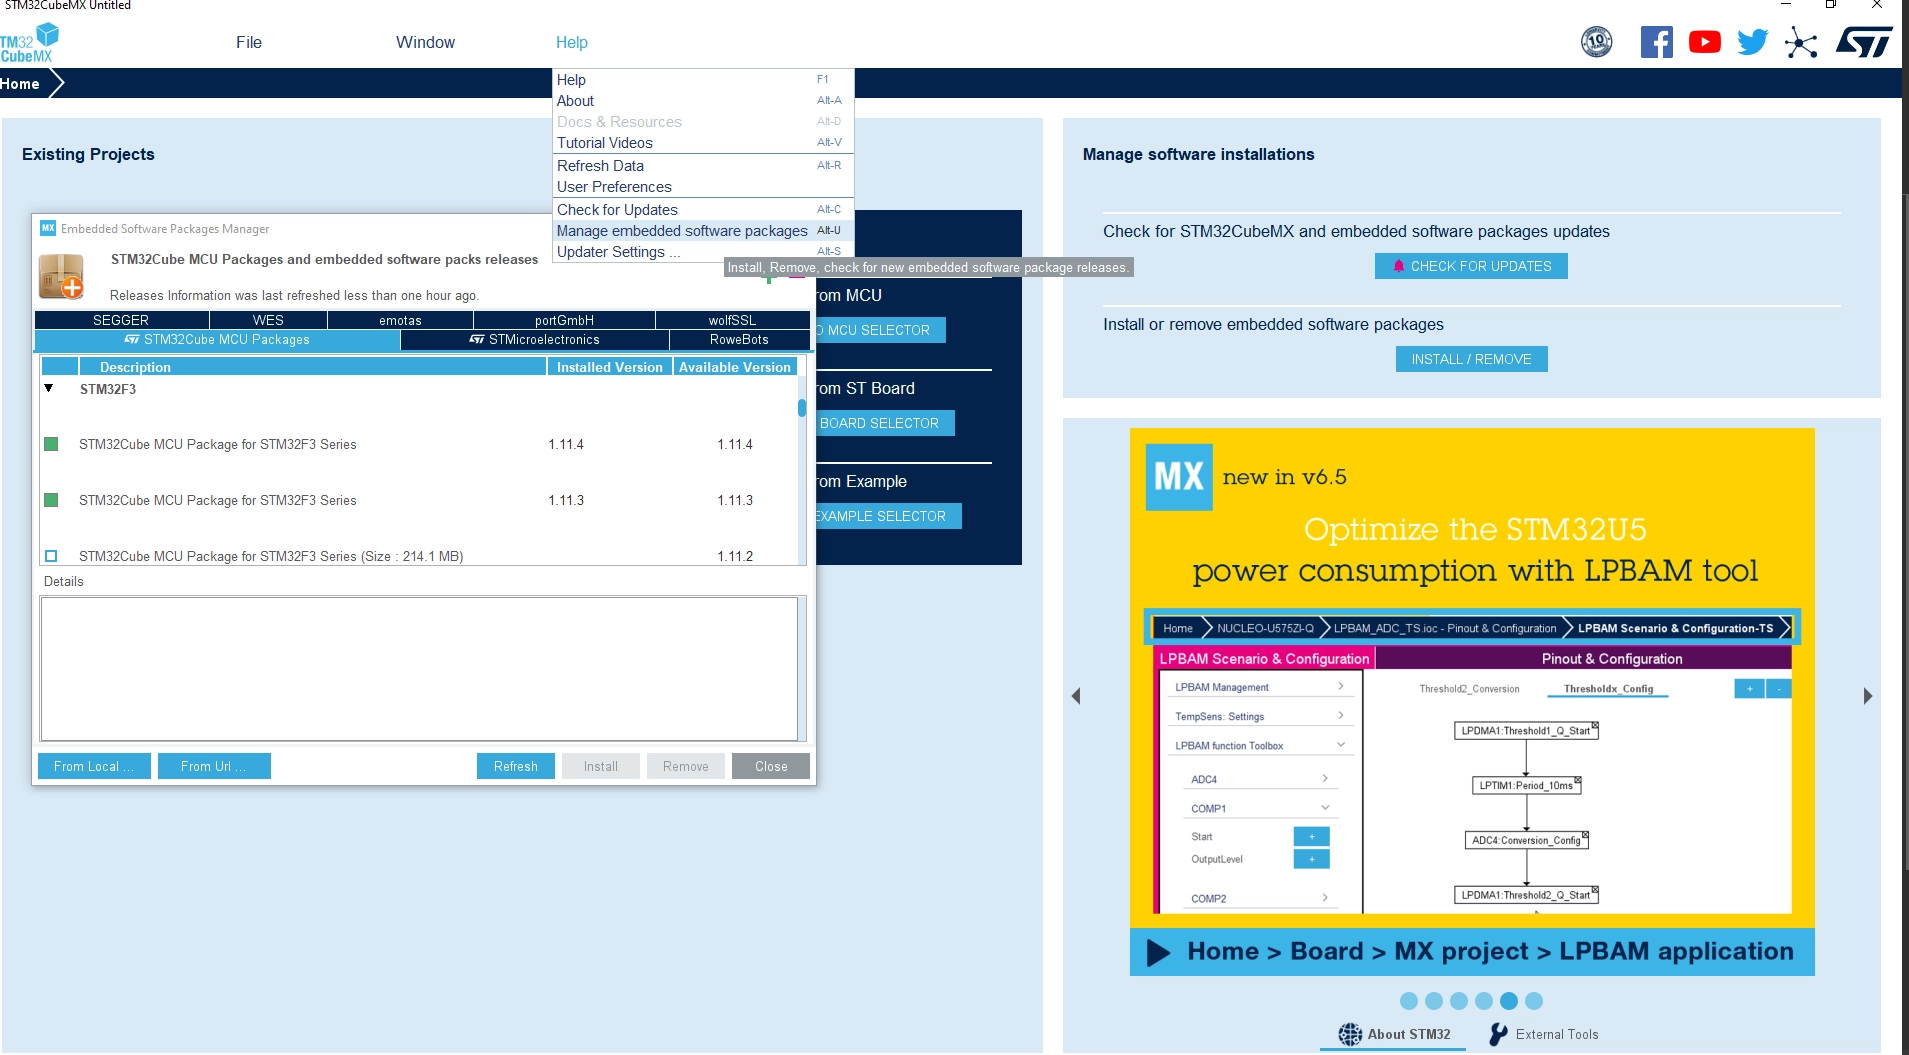Select Help entry in the Help menu
1909x1055 pixels.
pos(703,80)
